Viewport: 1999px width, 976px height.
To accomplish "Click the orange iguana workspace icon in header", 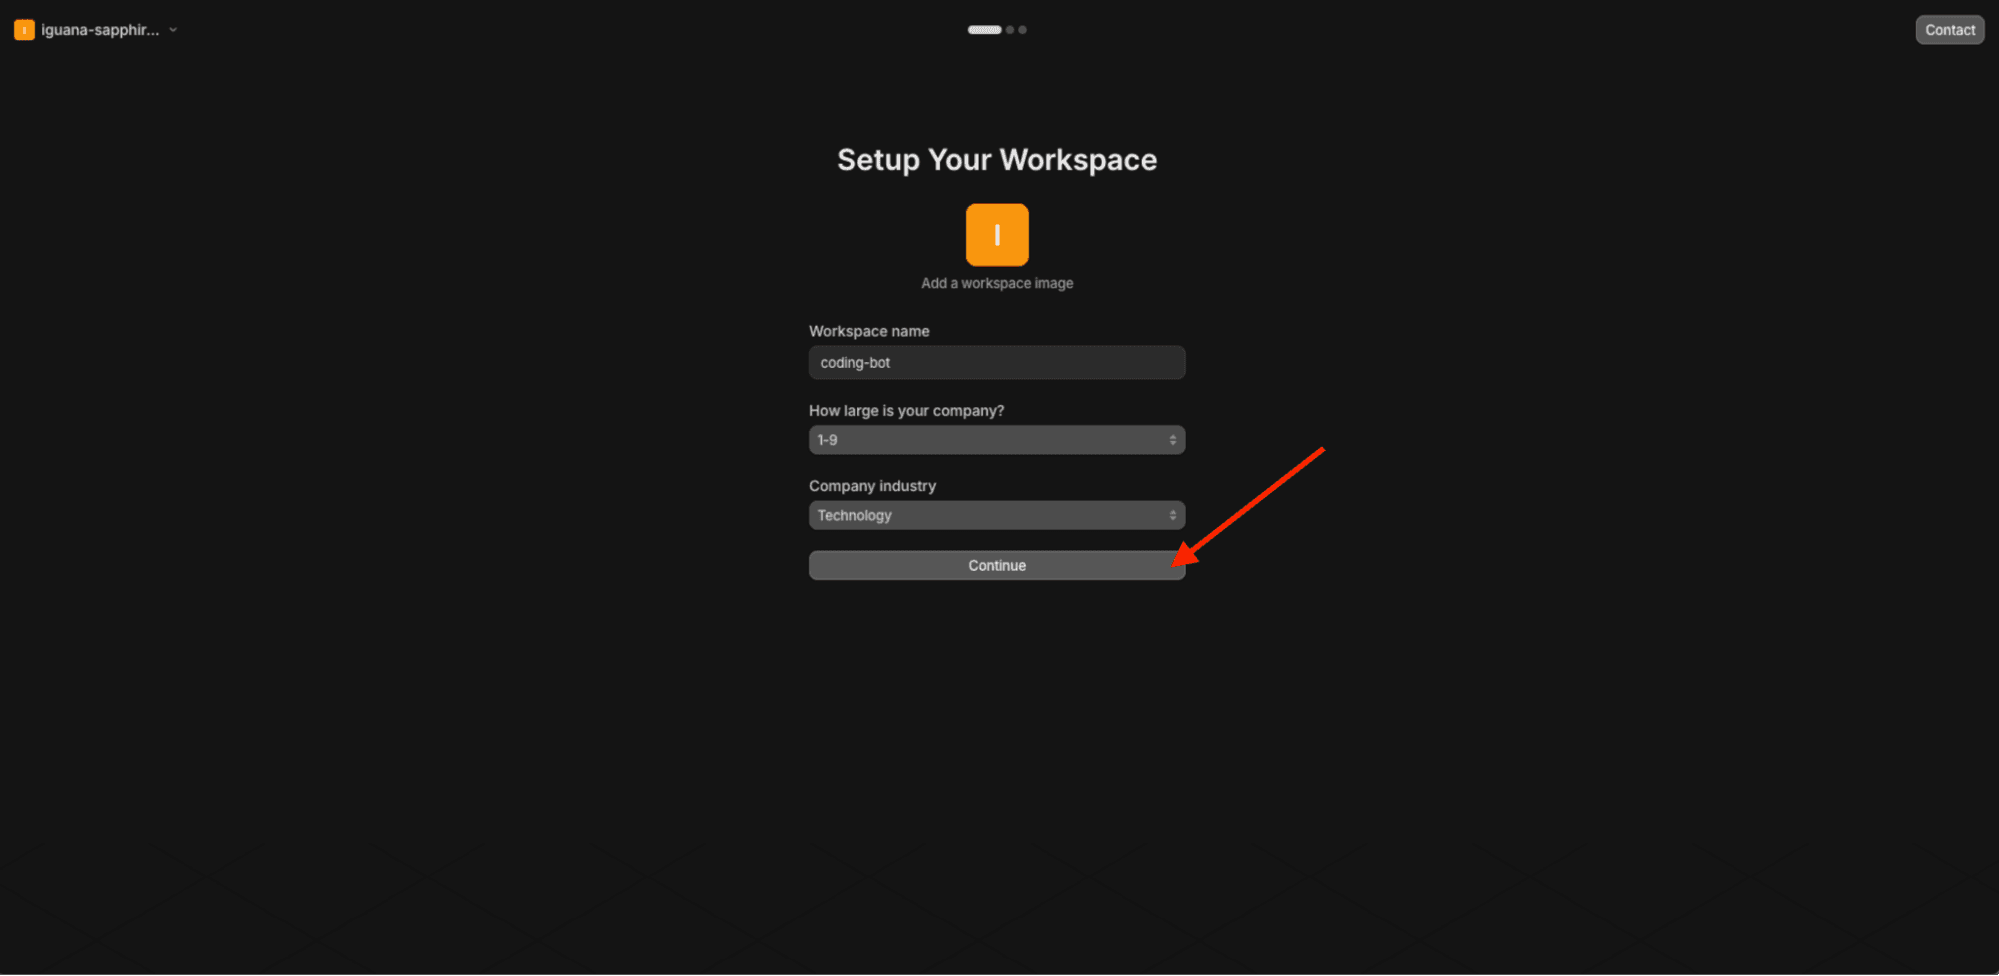I will point(24,29).
